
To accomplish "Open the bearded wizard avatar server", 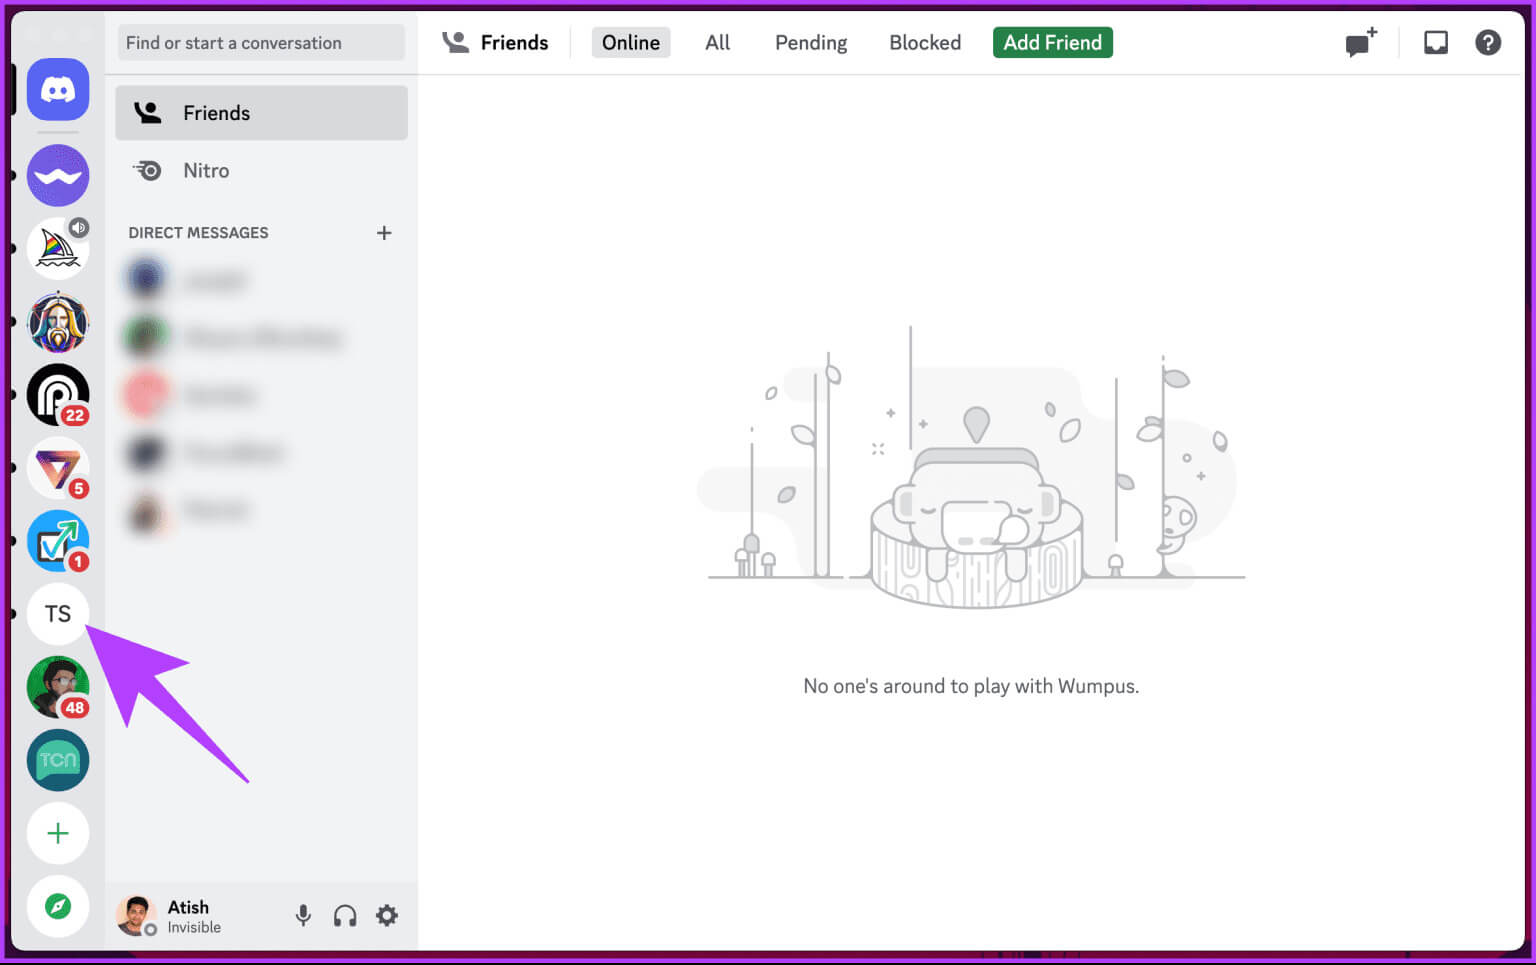I will point(58,322).
